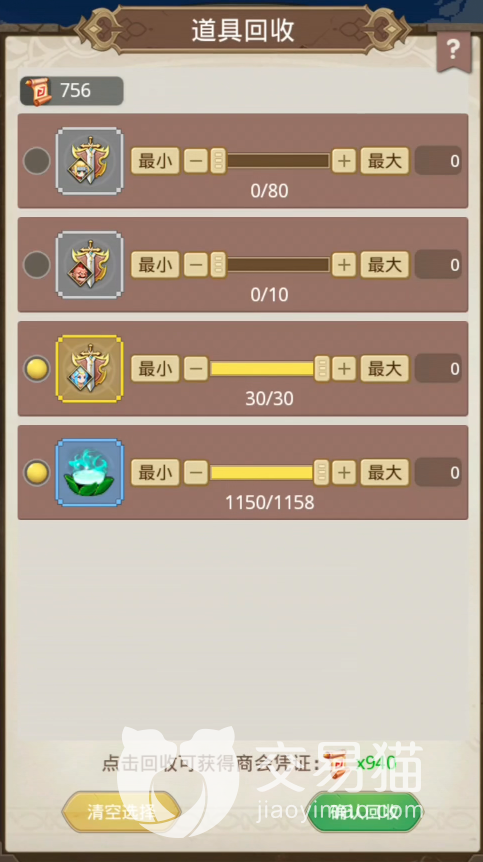Screen dimensions: 483x862
Task: Deselect the radio button for the flower item
Action: [37, 473]
